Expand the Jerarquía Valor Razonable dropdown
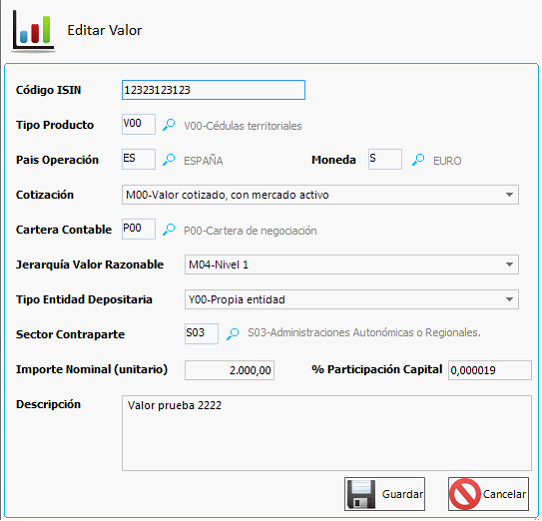 [509, 264]
